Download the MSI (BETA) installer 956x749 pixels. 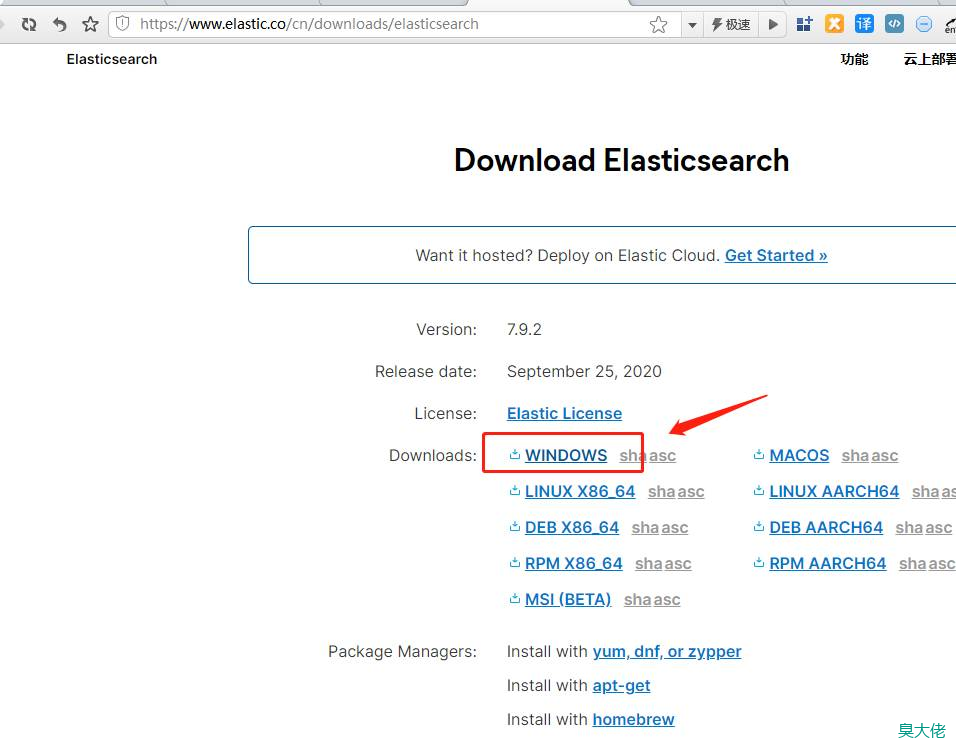coord(568,600)
